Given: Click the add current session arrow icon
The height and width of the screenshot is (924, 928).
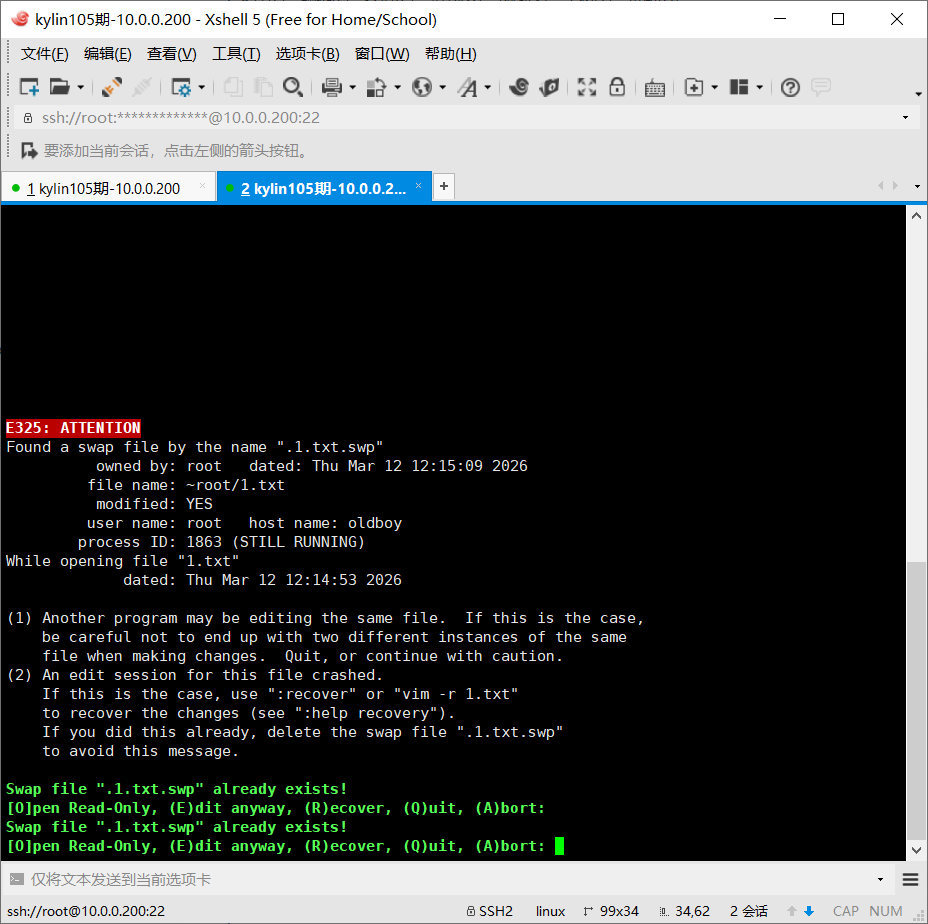Looking at the screenshot, I should (x=29, y=151).
